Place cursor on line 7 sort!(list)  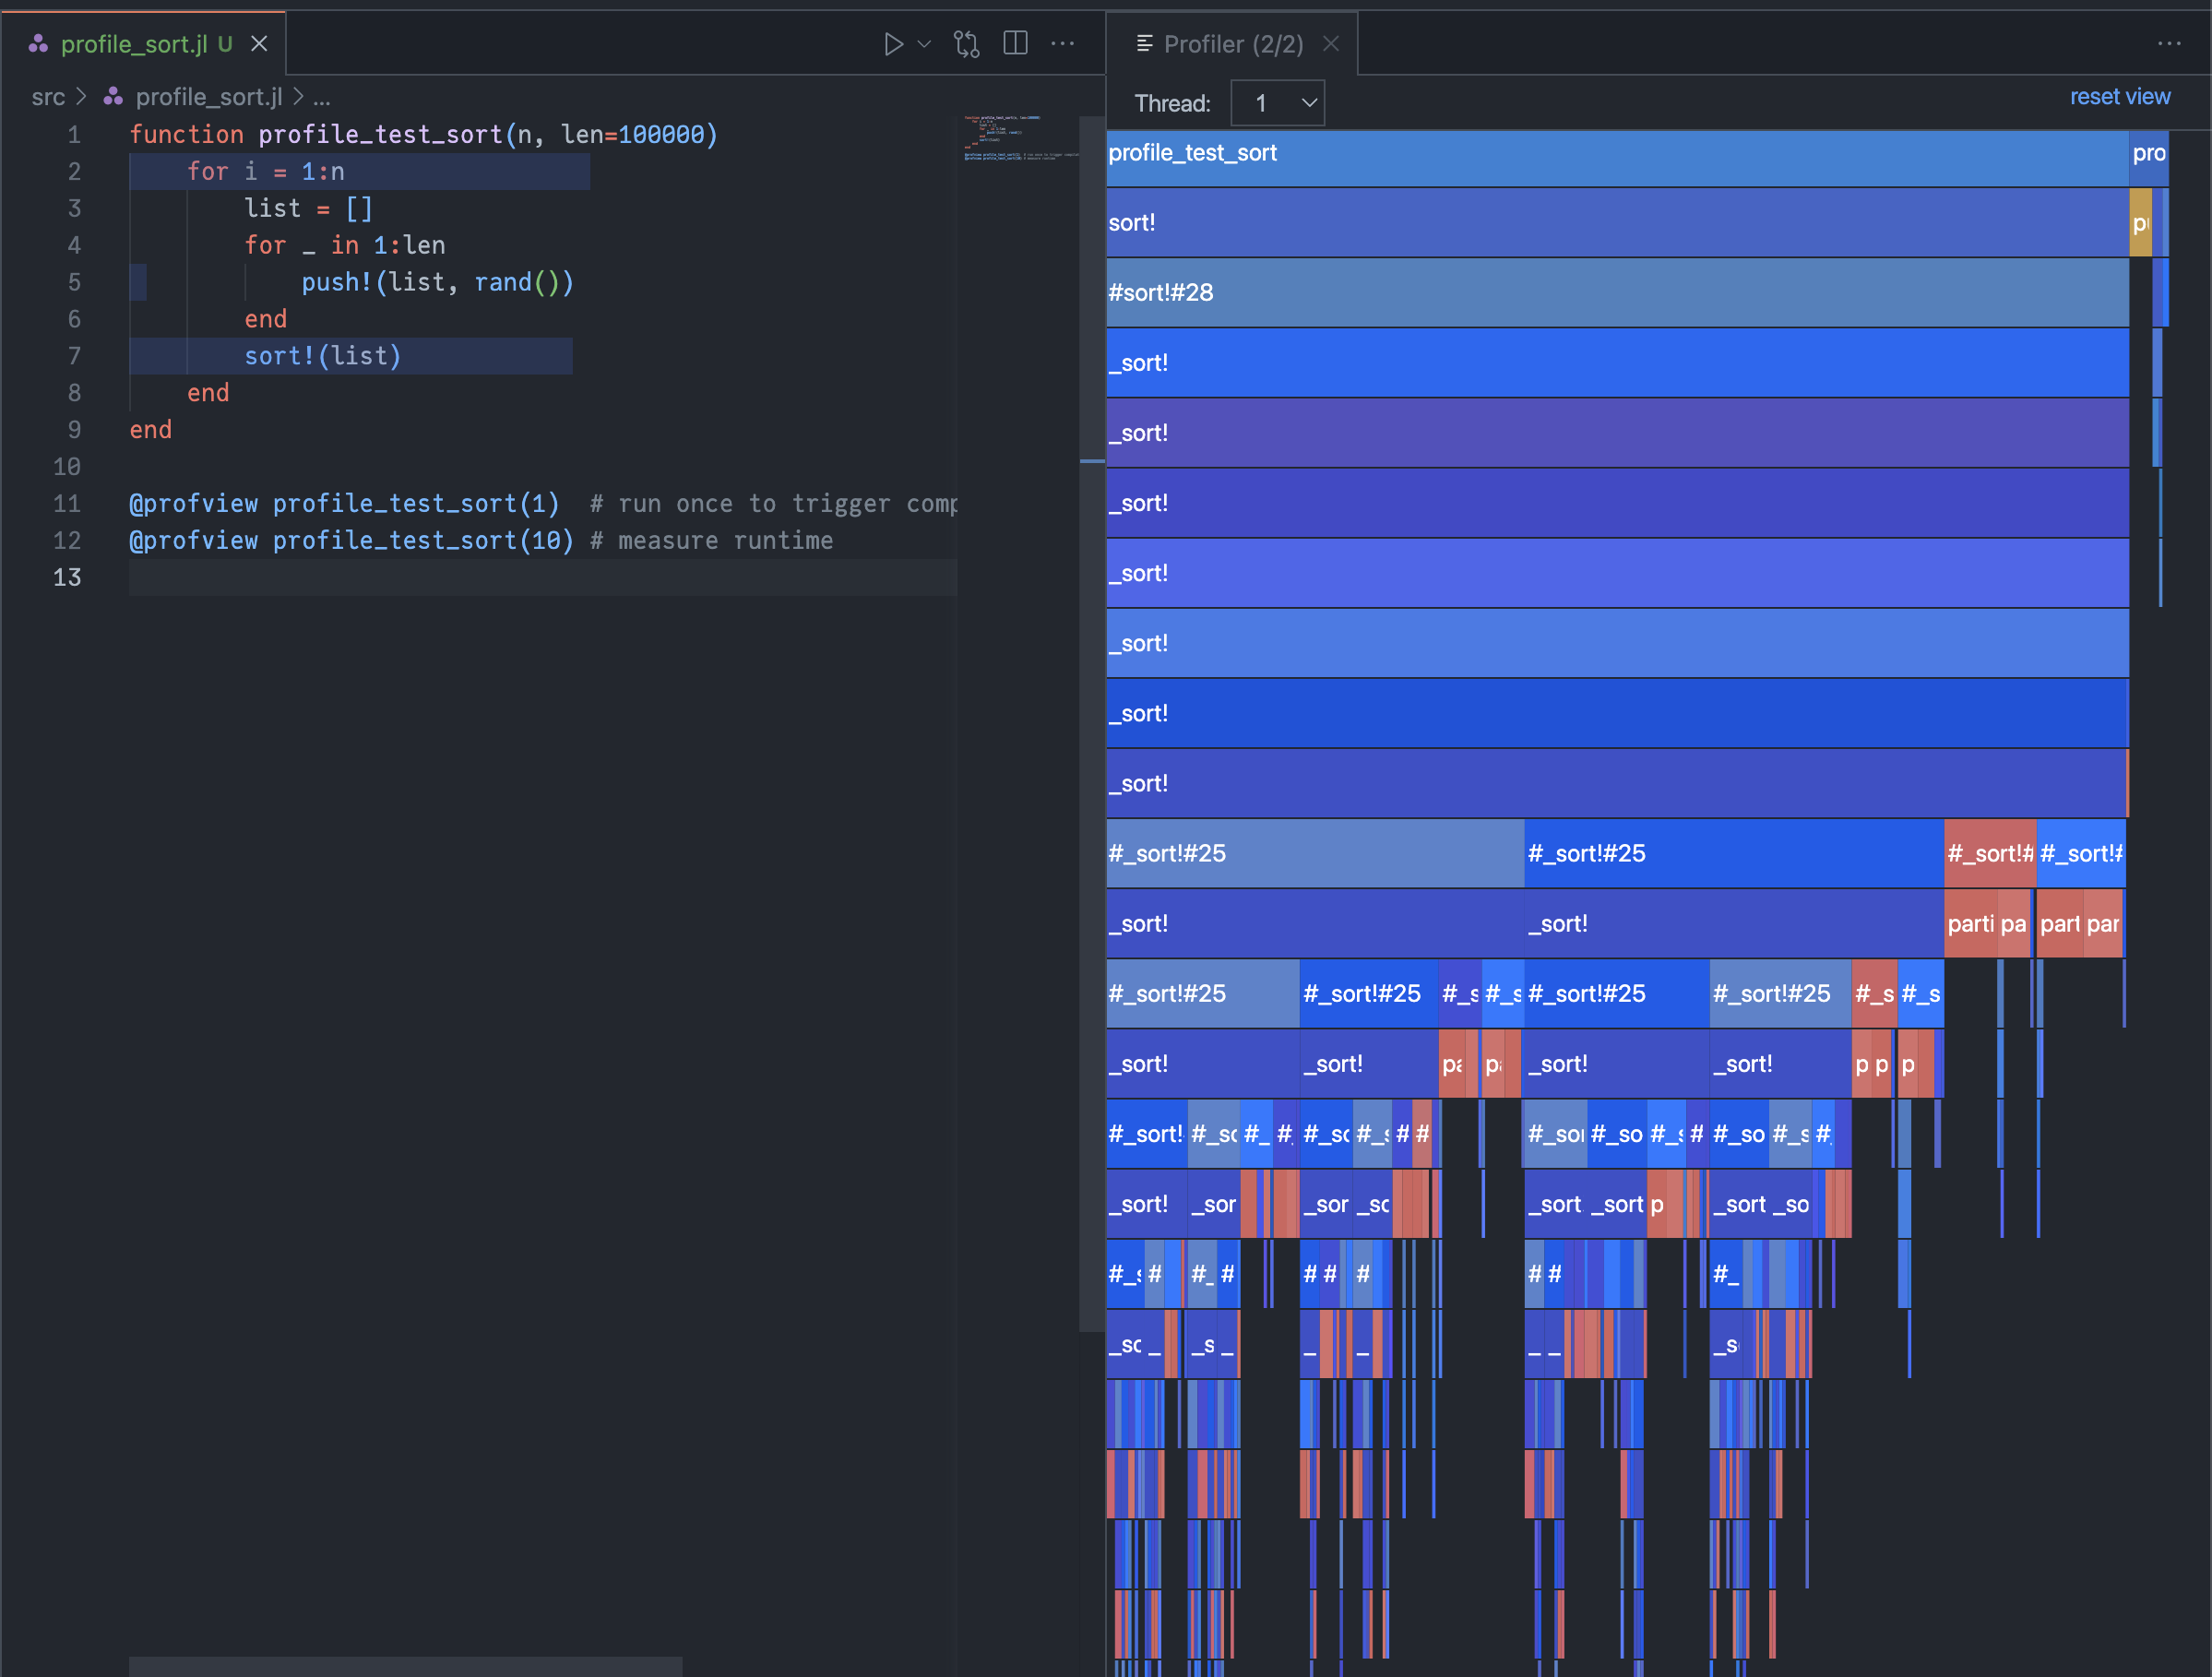(x=323, y=356)
